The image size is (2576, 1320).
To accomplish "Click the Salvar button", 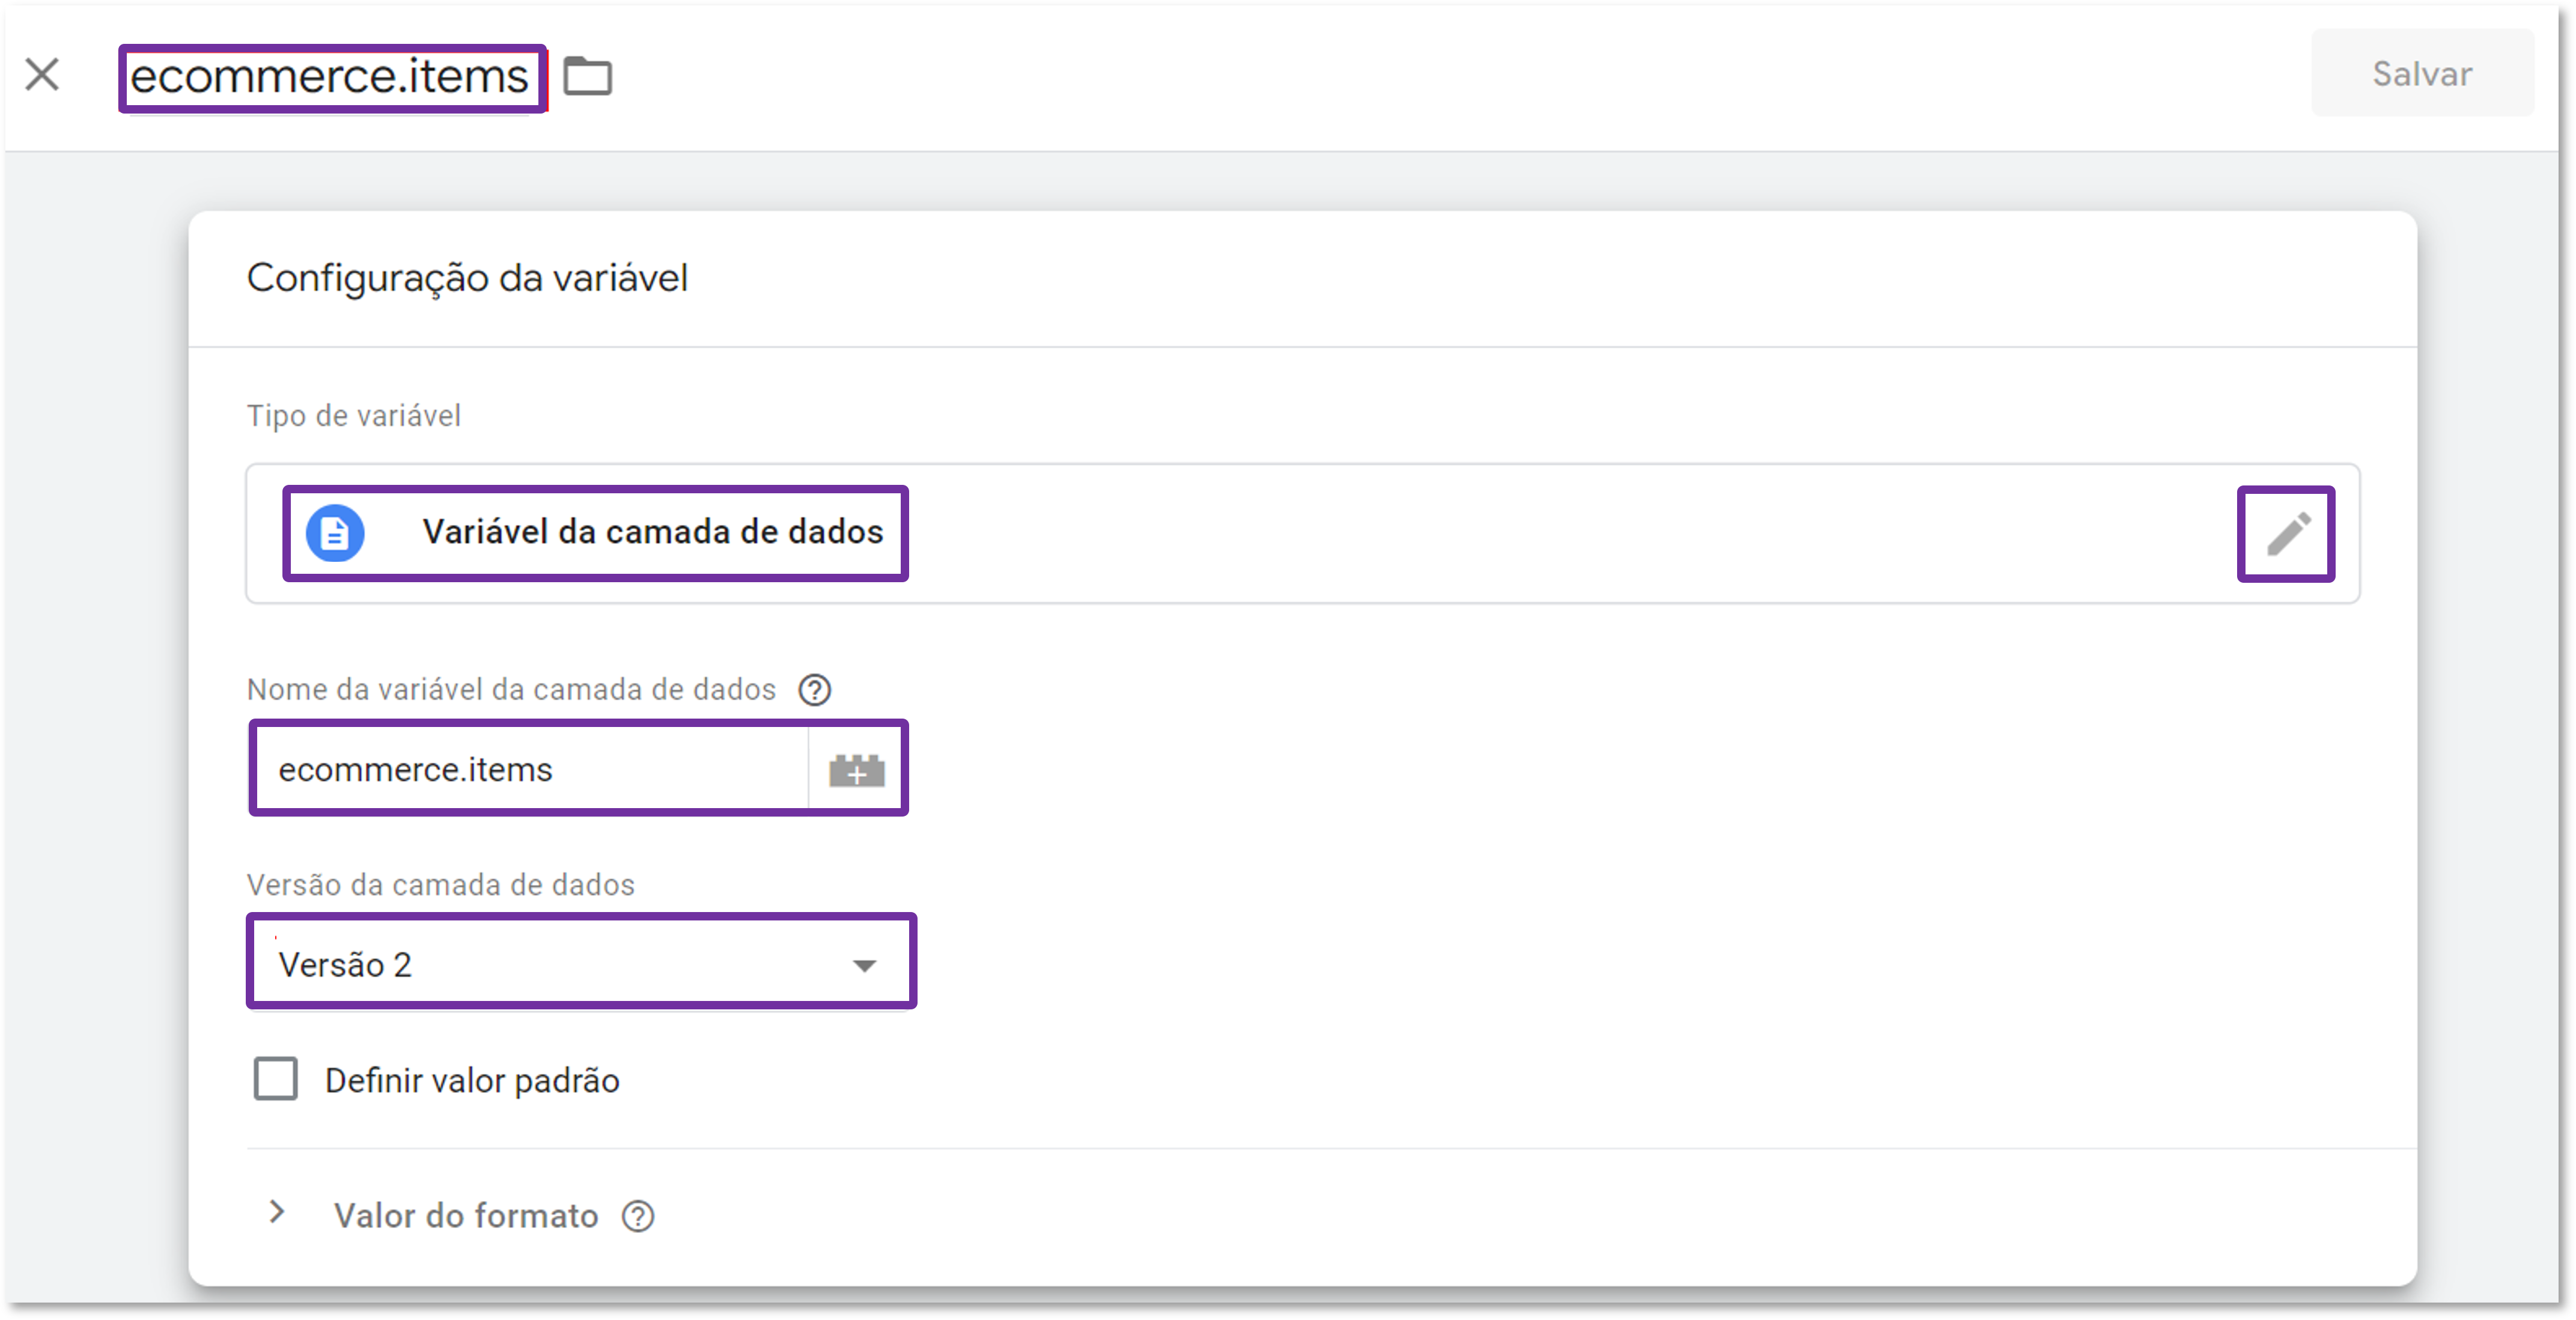I will coord(2422,74).
